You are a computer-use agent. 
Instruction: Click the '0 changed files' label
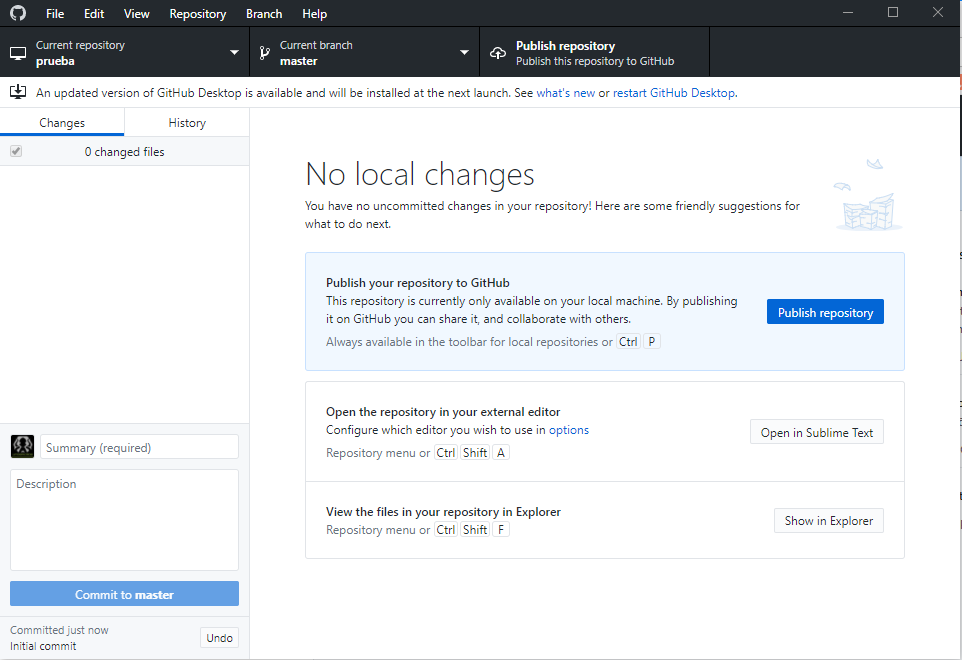pyautogui.click(x=125, y=152)
